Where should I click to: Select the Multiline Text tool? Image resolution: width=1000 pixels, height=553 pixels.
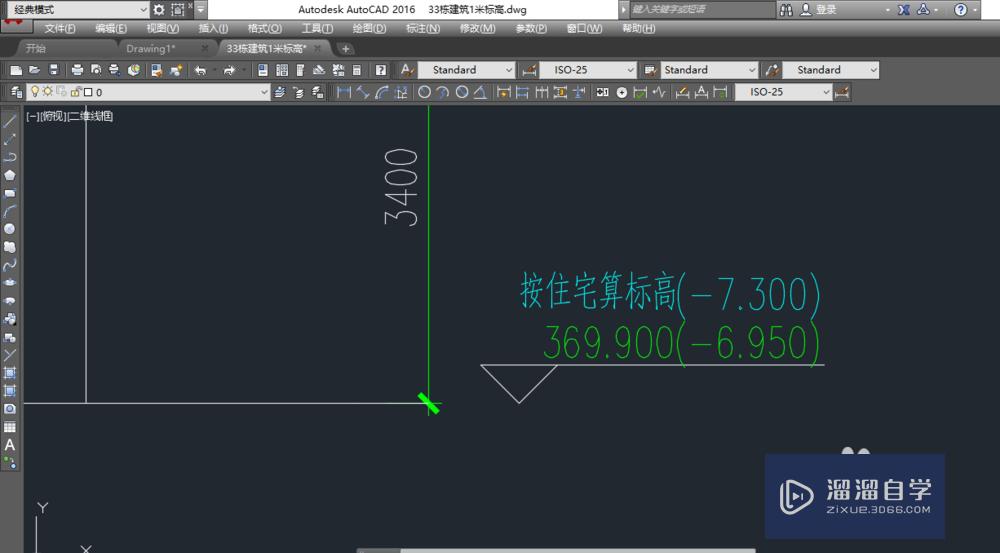click(10, 445)
